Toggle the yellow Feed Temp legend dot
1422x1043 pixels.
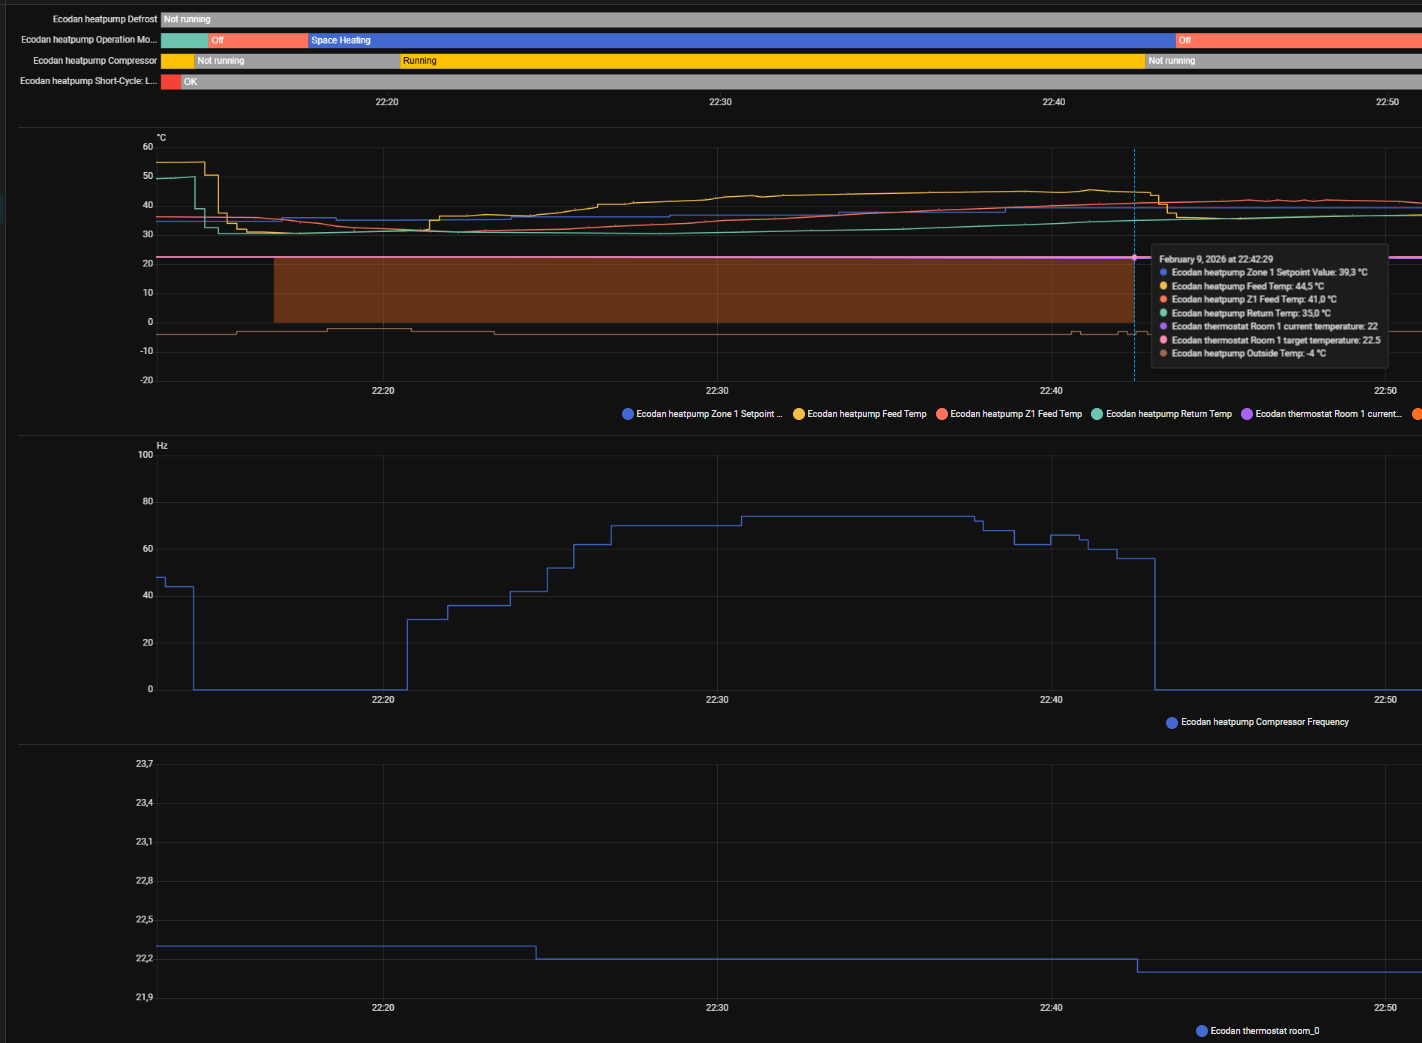[x=799, y=414]
